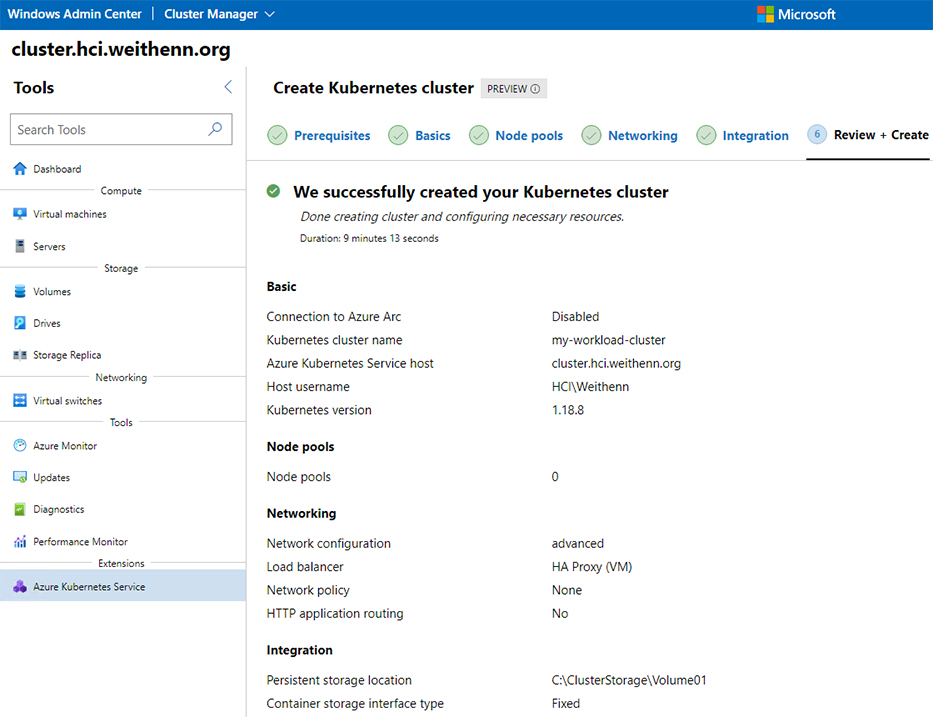Click the Virtual switches icon
Viewport: 933px width, 717px height.
20,400
